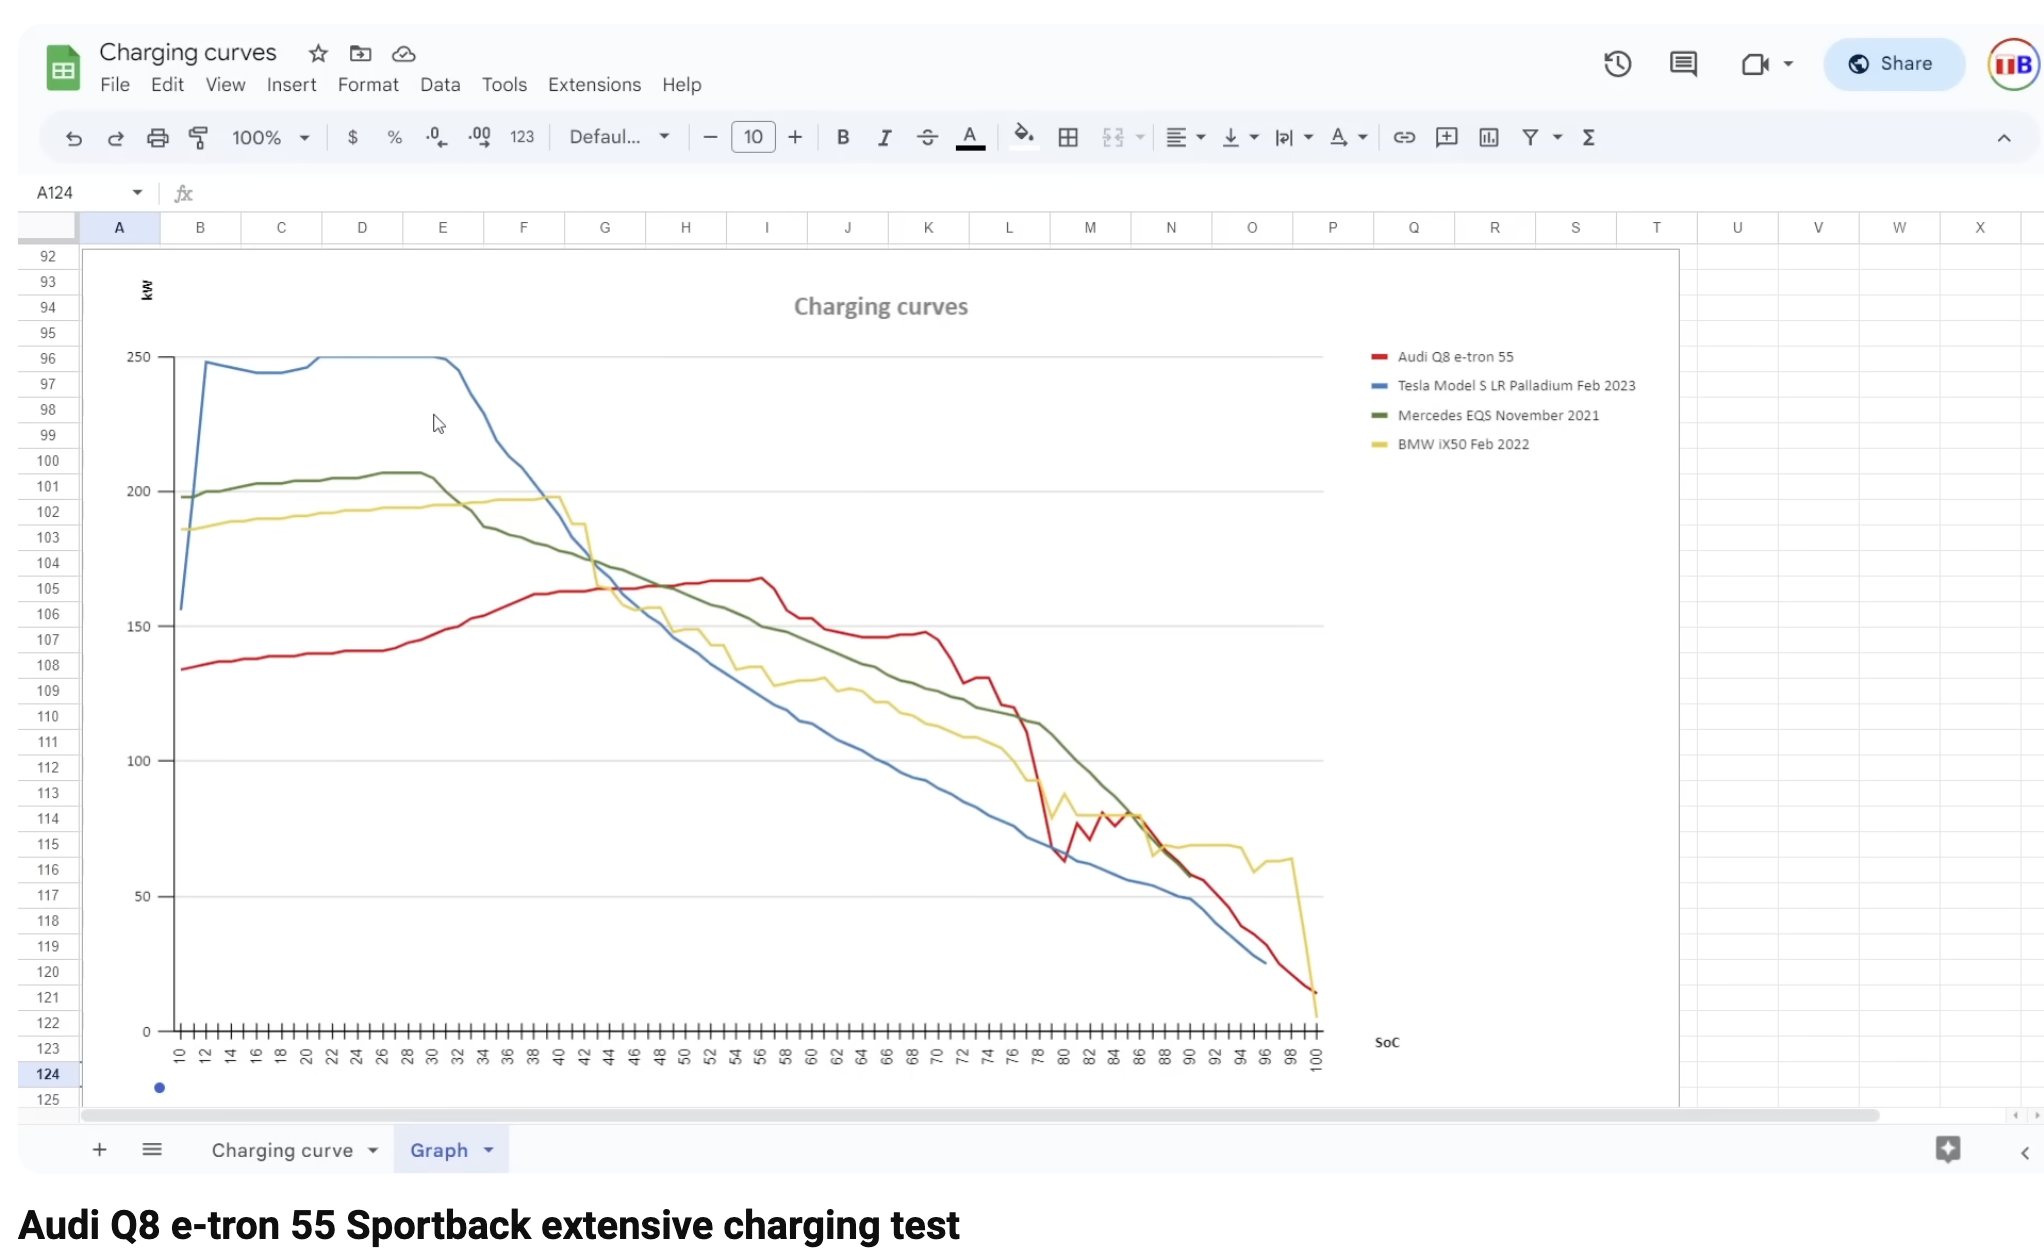Click the text color underlined A
The height and width of the screenshot is (1250, 2044).
[x=969, y=138]
